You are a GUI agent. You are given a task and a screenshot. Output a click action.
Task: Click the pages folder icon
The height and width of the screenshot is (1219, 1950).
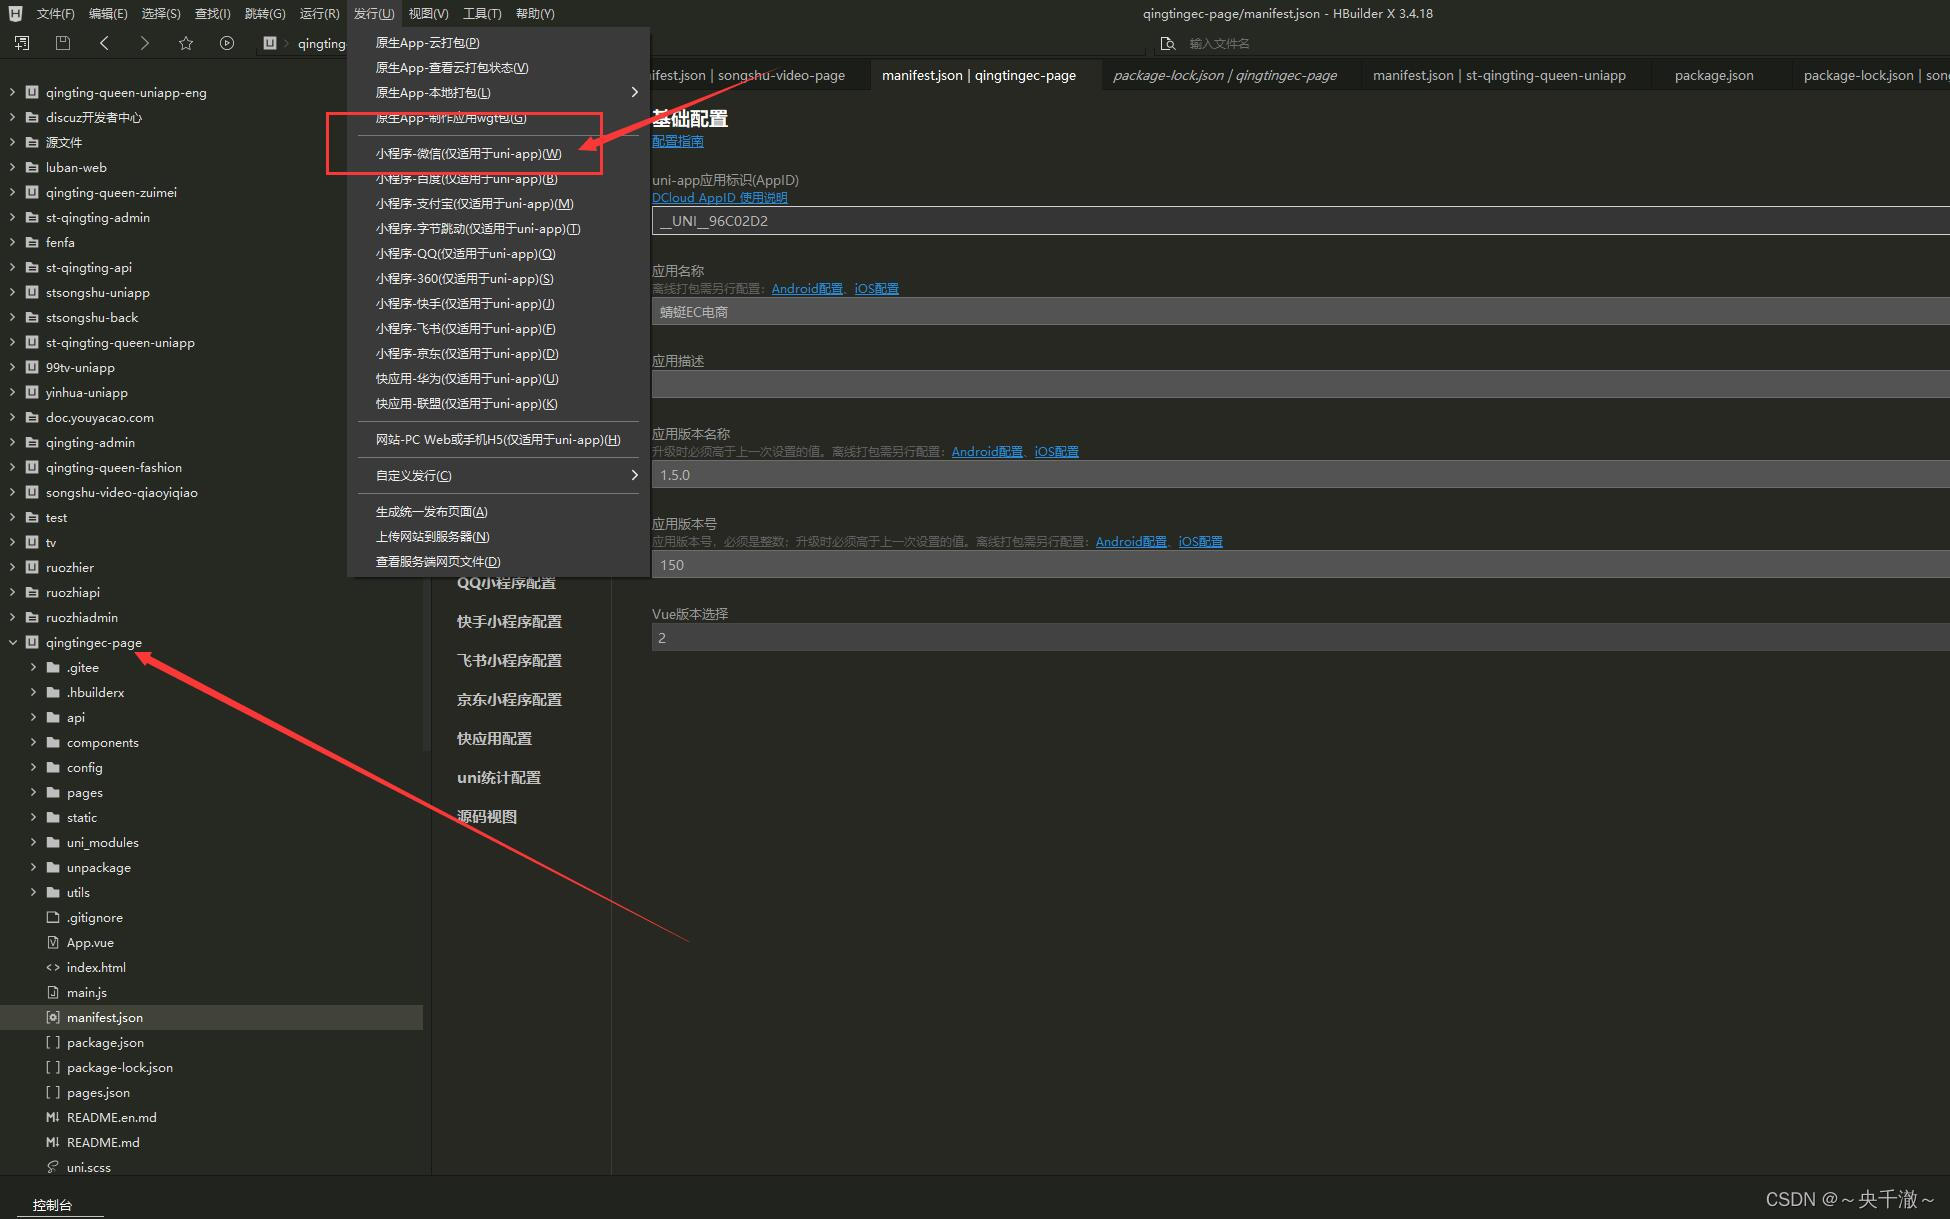(53, 792)
